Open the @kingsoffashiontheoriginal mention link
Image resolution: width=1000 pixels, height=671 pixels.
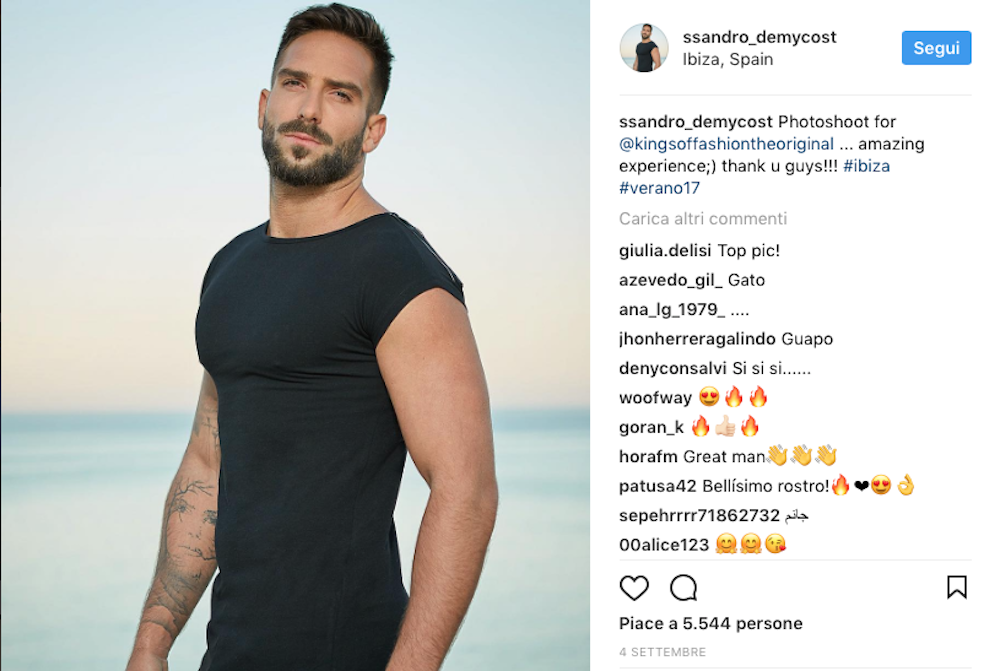(726, 144)
